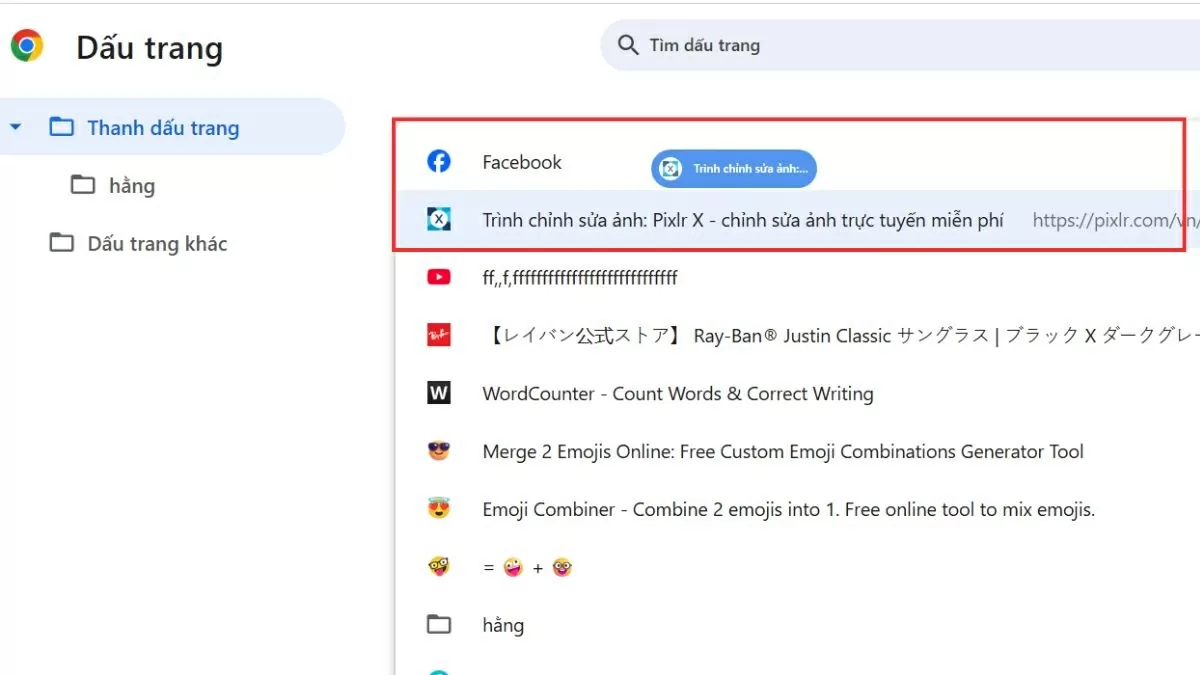Open the WordCounter bookmark entry
The image size is (1200, 675).
(x=676, y=393)
